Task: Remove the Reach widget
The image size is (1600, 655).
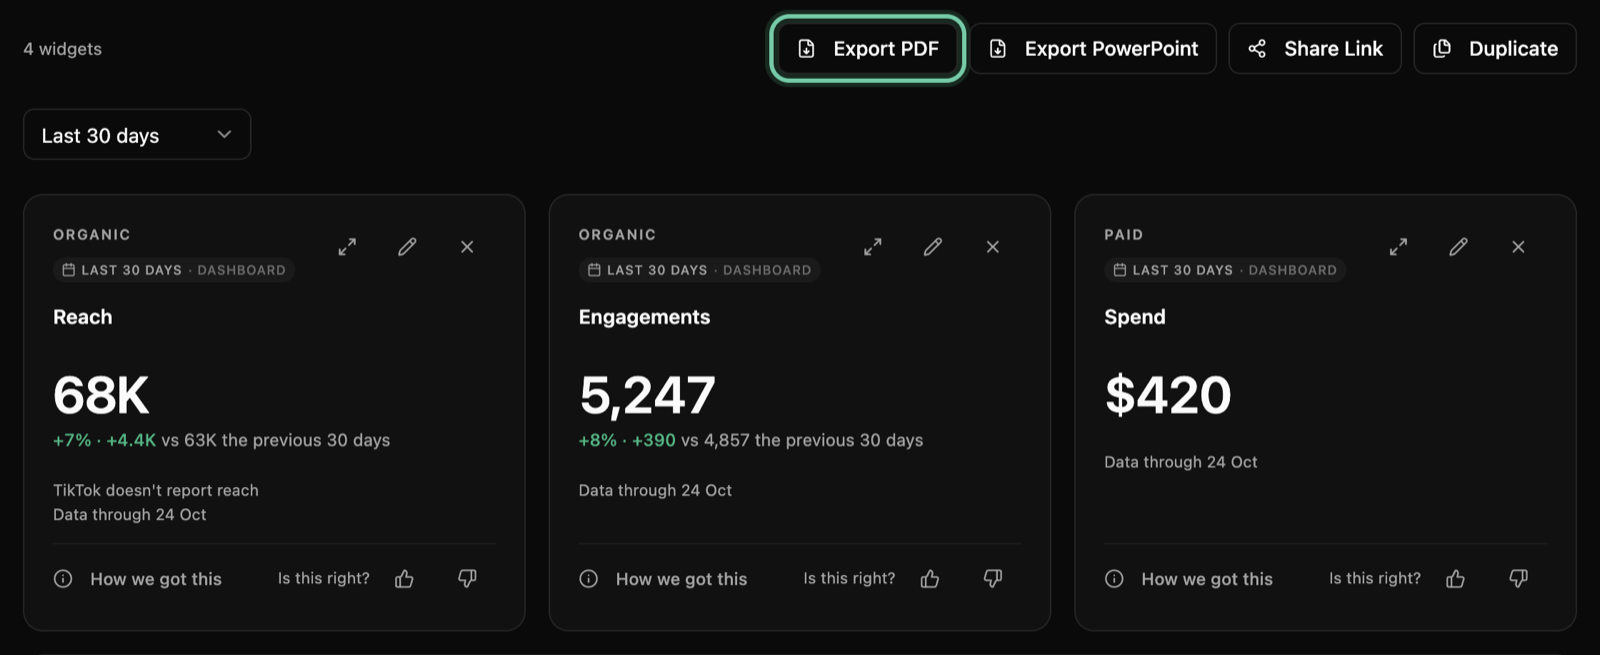Action: click(x=467, y=247)
